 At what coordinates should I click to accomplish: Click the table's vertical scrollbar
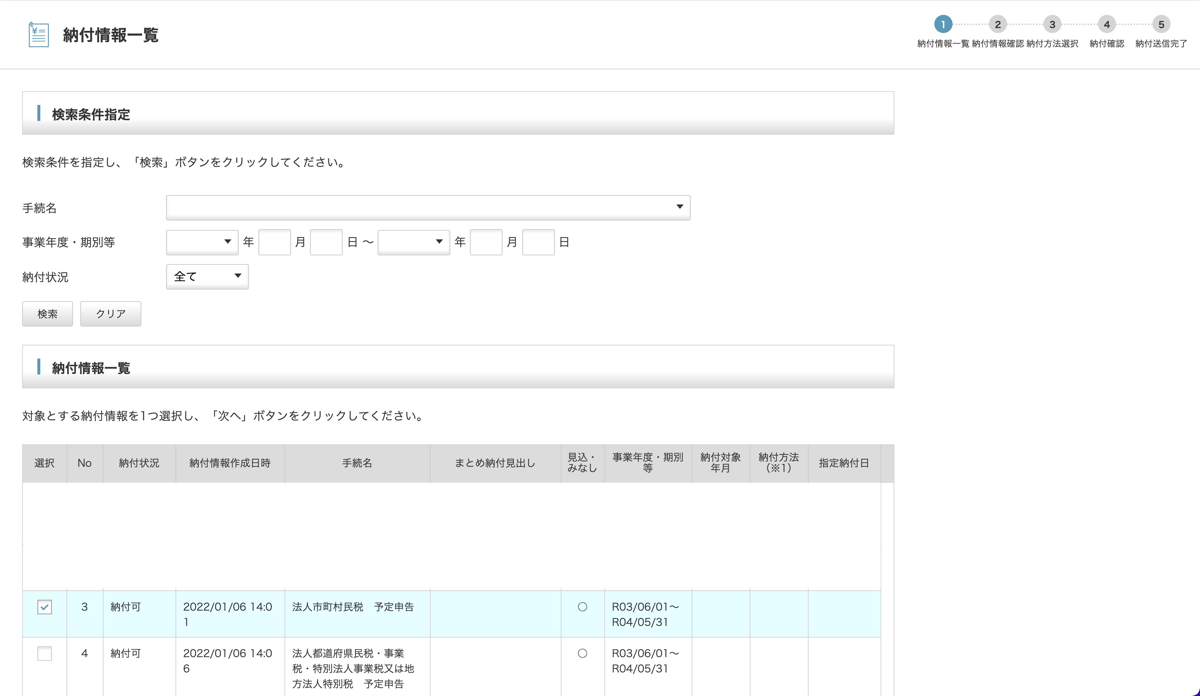887,570
